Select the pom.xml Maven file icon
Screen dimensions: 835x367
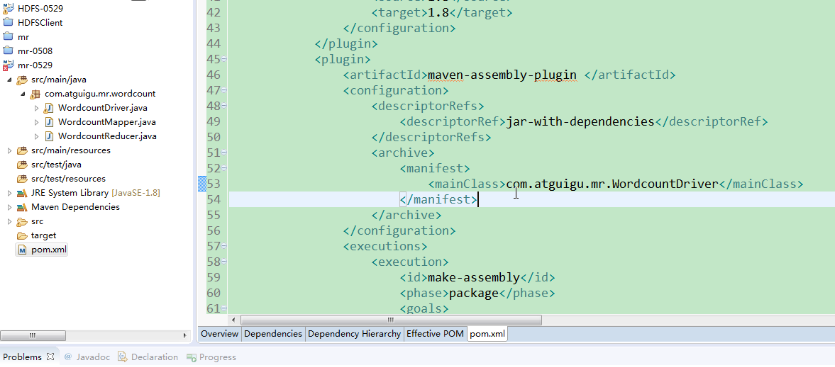click(x=22, y=249)
